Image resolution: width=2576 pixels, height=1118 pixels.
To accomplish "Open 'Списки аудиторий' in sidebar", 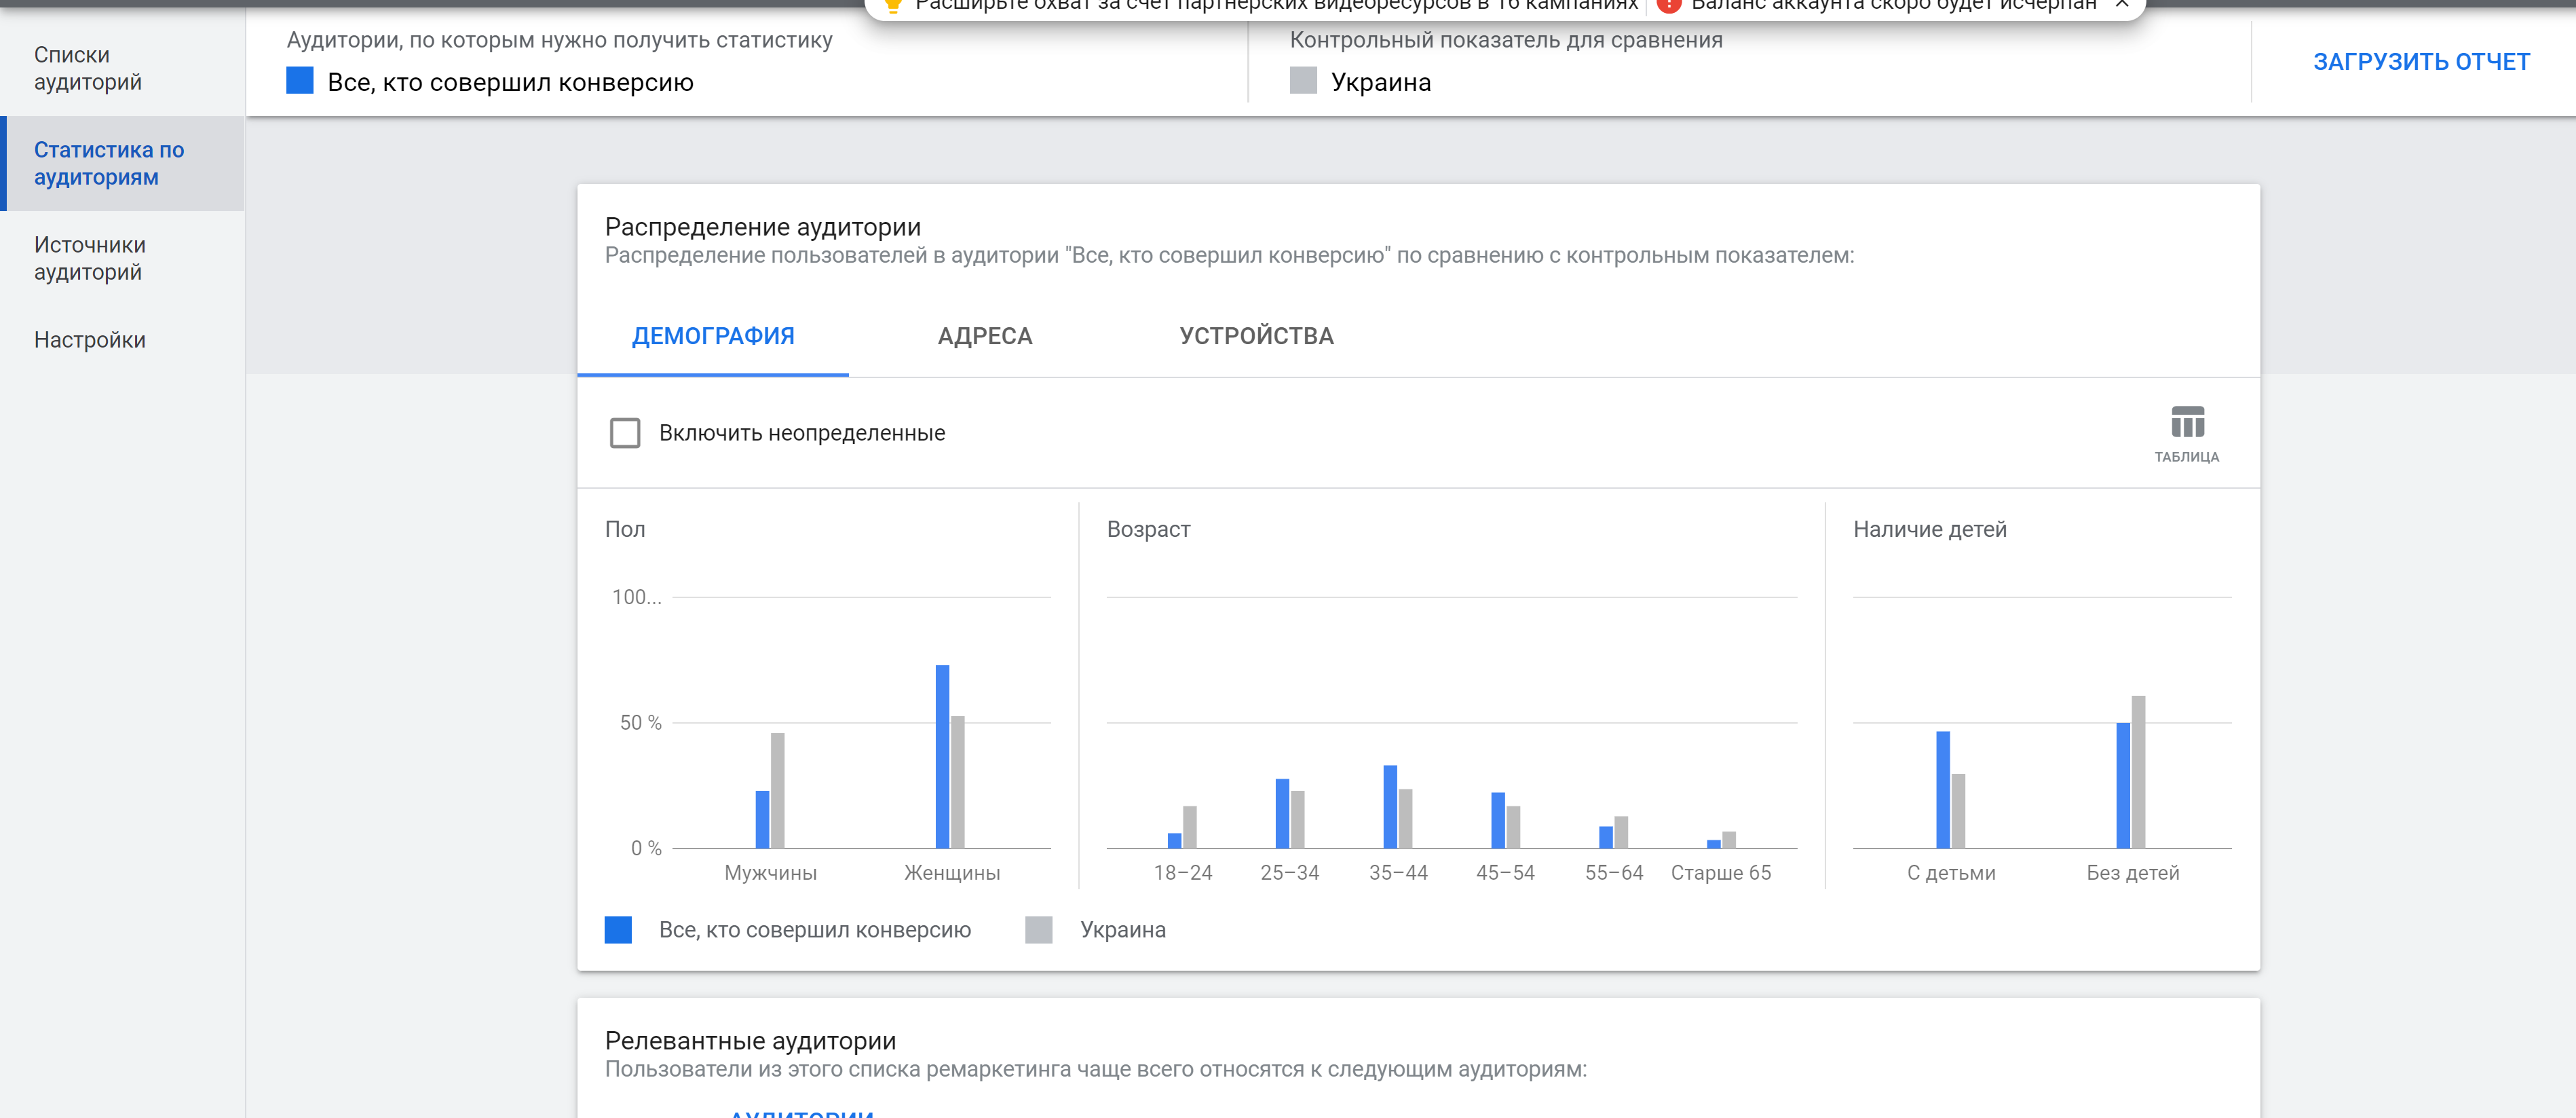I will [88, 68].
